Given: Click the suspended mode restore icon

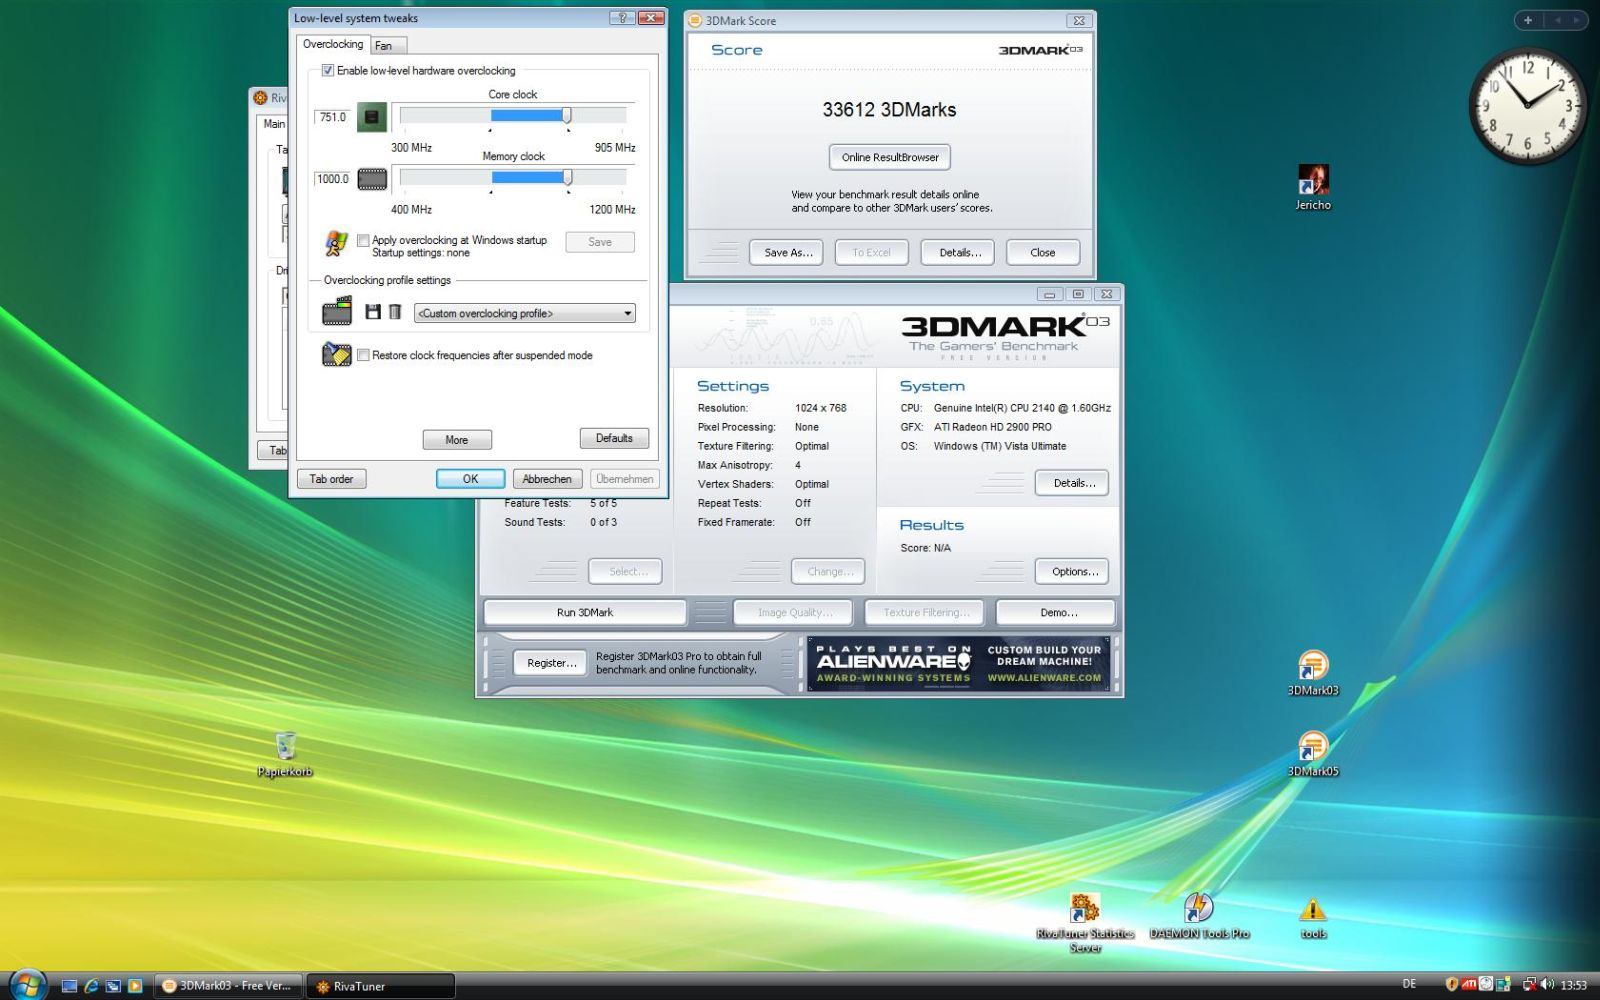Looking at the screenshot, I should click(337, 355).
